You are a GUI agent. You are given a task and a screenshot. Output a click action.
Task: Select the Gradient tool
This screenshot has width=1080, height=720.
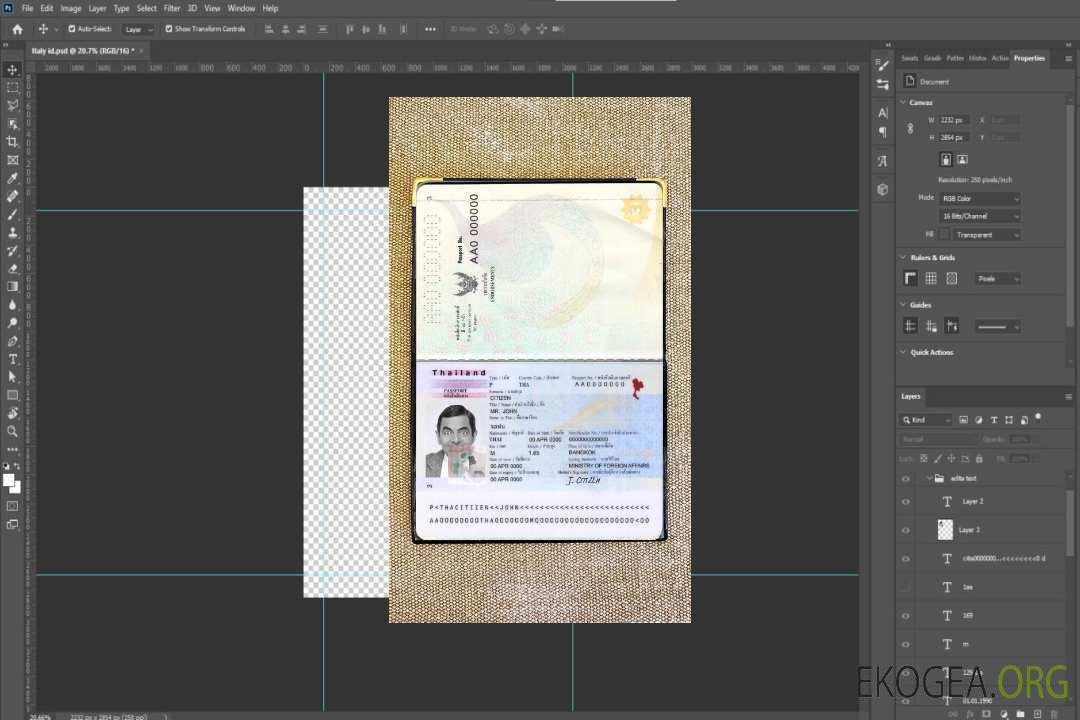tap(12, 287)
